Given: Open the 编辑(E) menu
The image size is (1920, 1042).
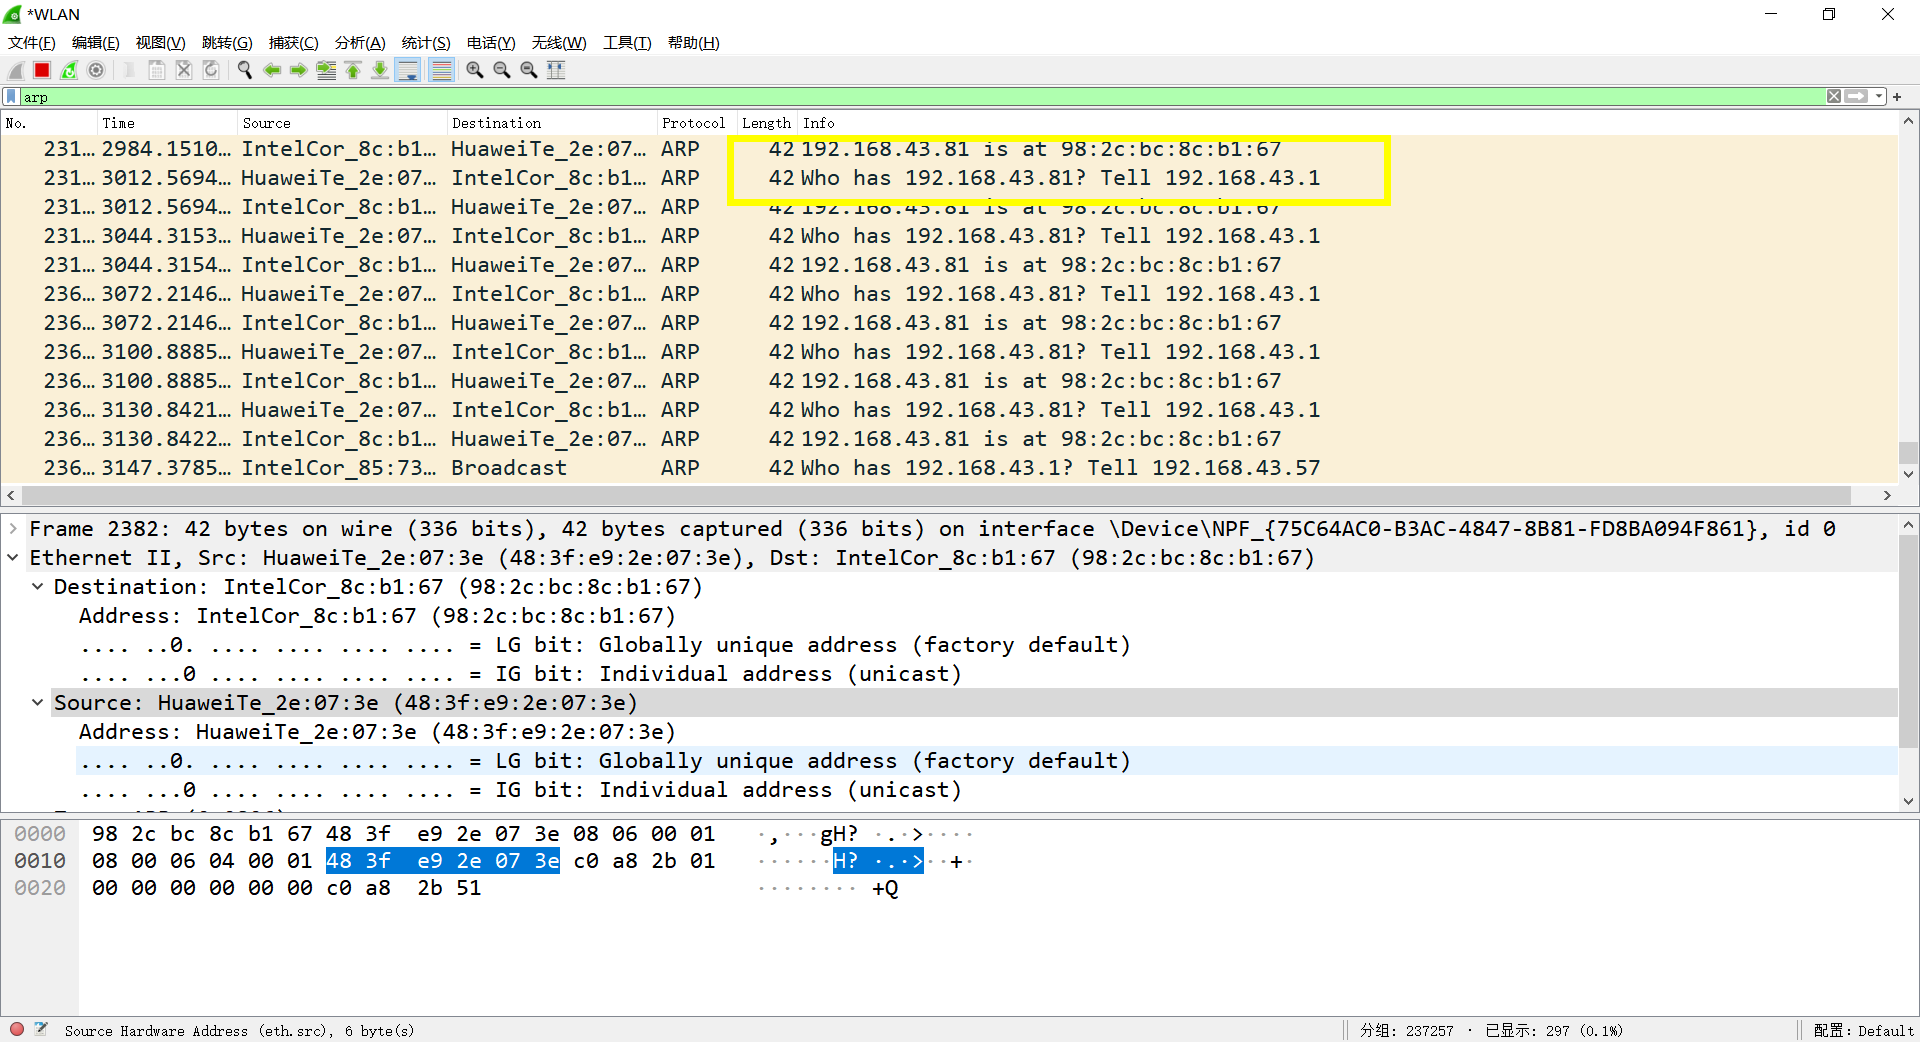Looking at the screenshot, I should [96, 43].
